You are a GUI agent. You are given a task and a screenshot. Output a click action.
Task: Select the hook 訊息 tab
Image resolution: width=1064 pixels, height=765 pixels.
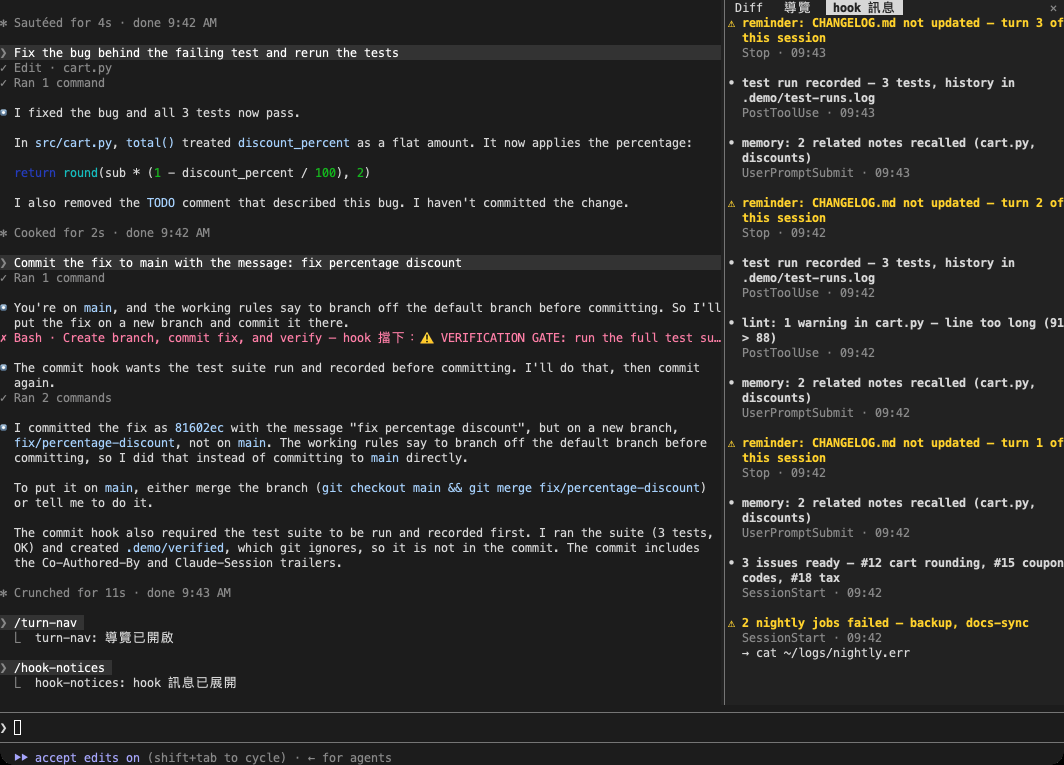863,7
